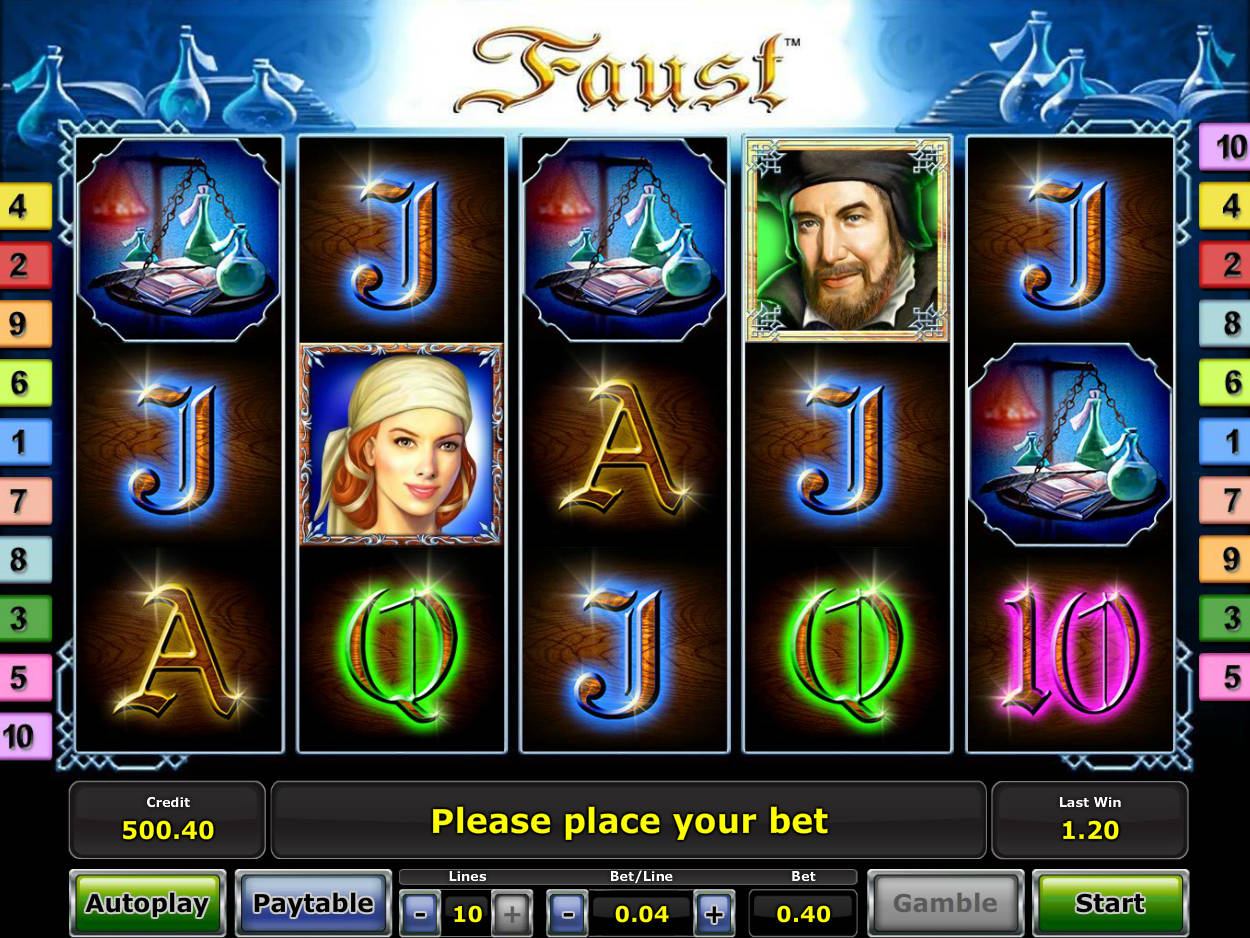Spin the reels with Start button
This screenshot has width=1250, height=938.
point(1110,904)
